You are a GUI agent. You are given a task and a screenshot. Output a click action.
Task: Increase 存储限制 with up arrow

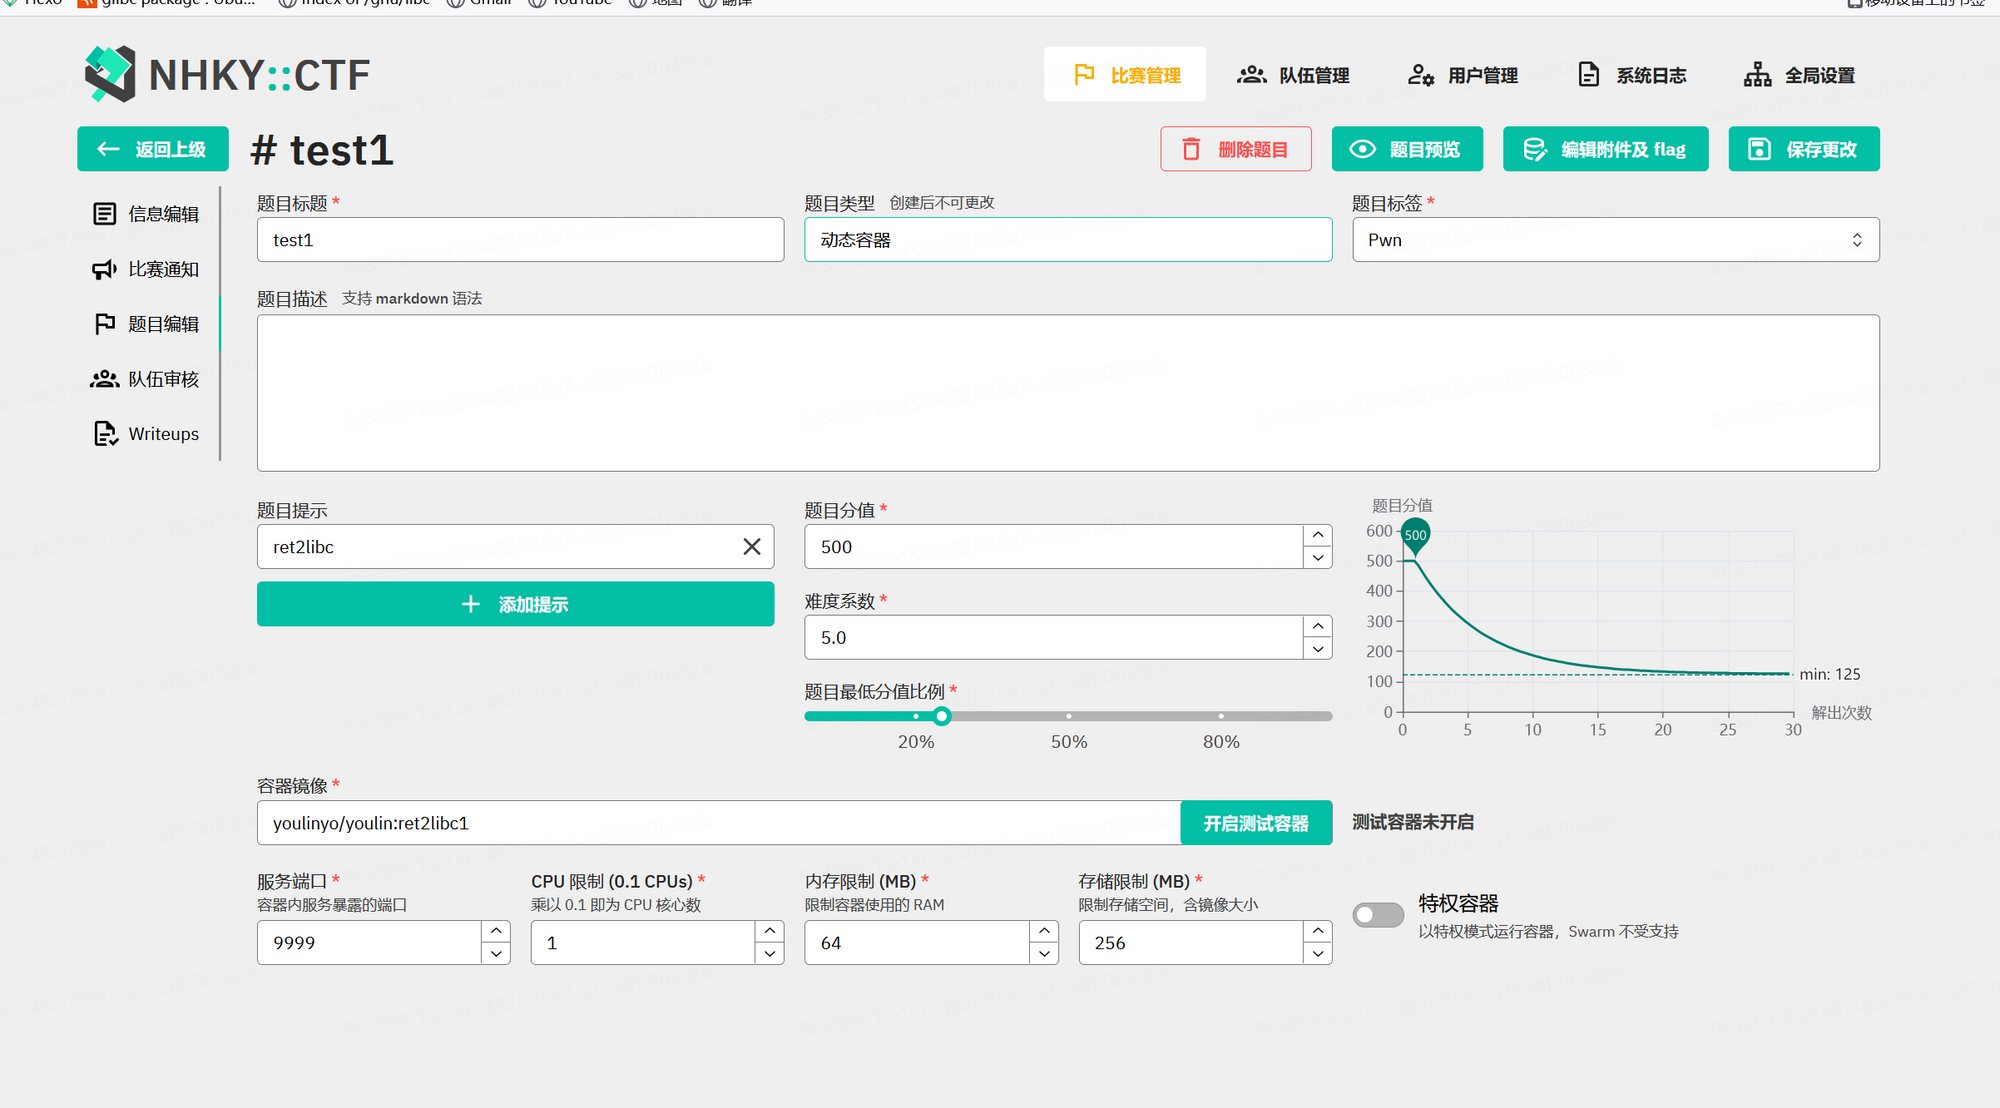tap(1318, 932)
